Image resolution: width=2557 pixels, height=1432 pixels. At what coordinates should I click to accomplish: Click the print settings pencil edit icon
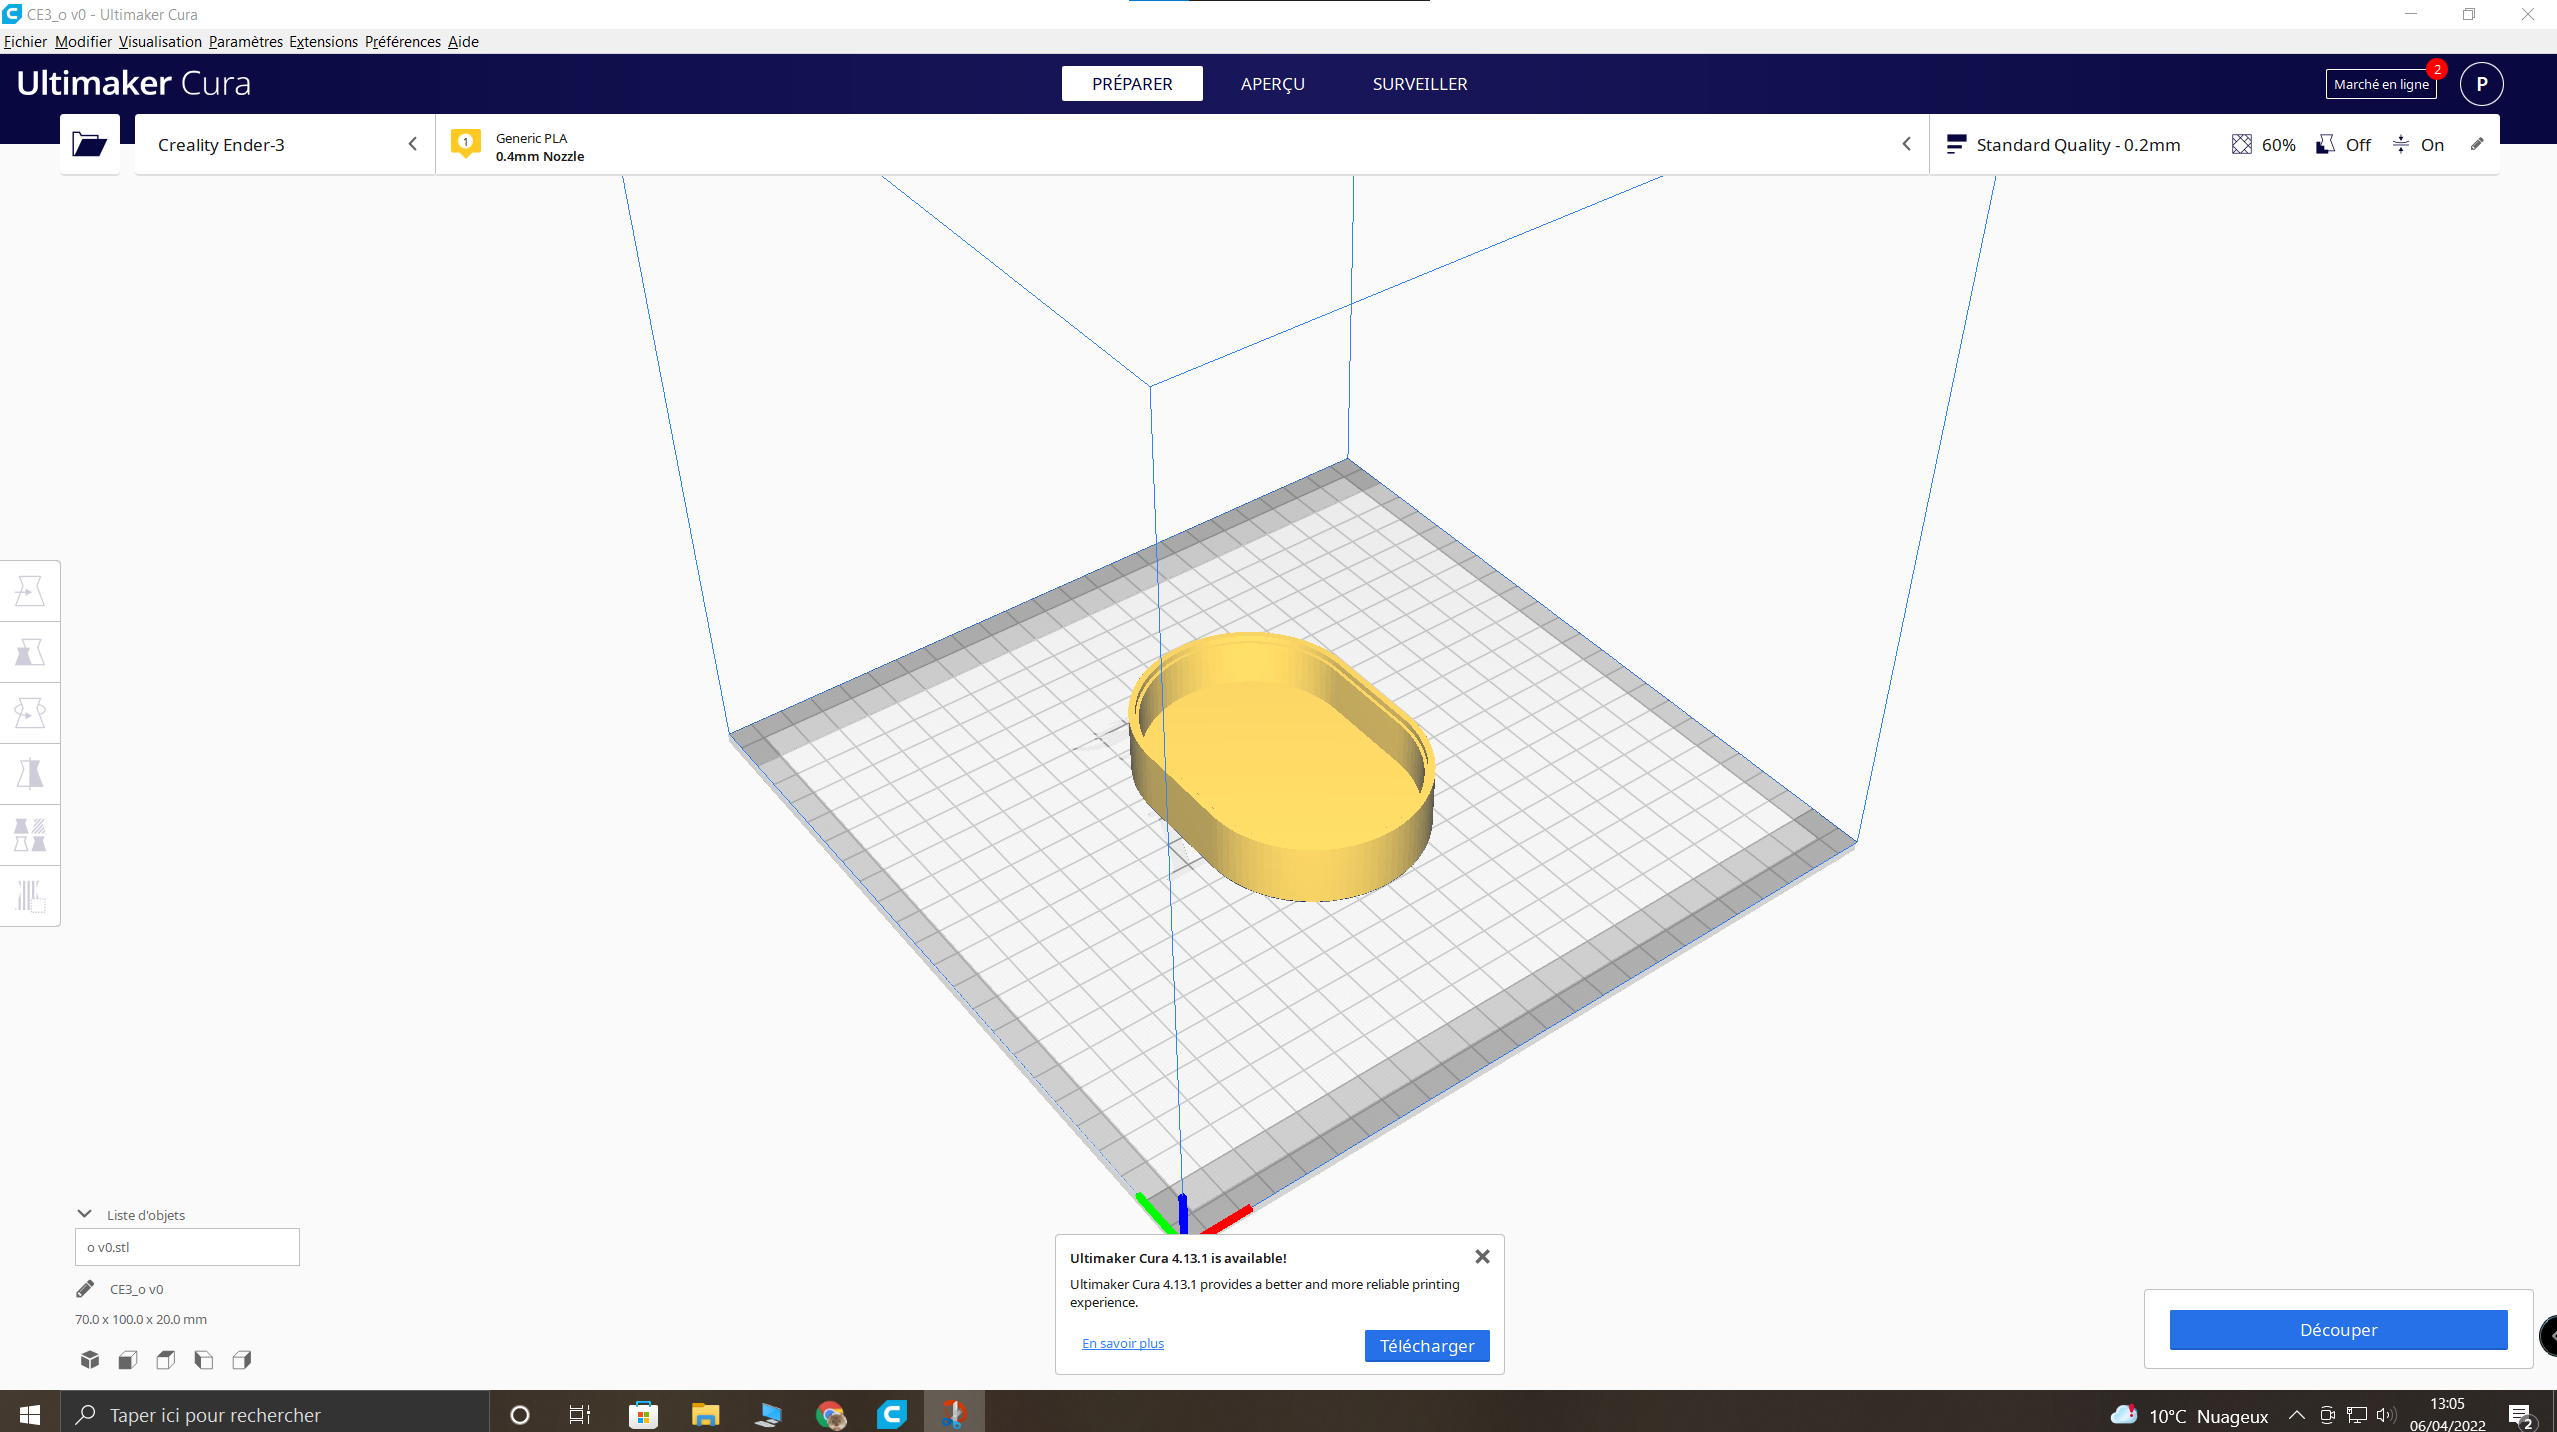[2477, 144]
